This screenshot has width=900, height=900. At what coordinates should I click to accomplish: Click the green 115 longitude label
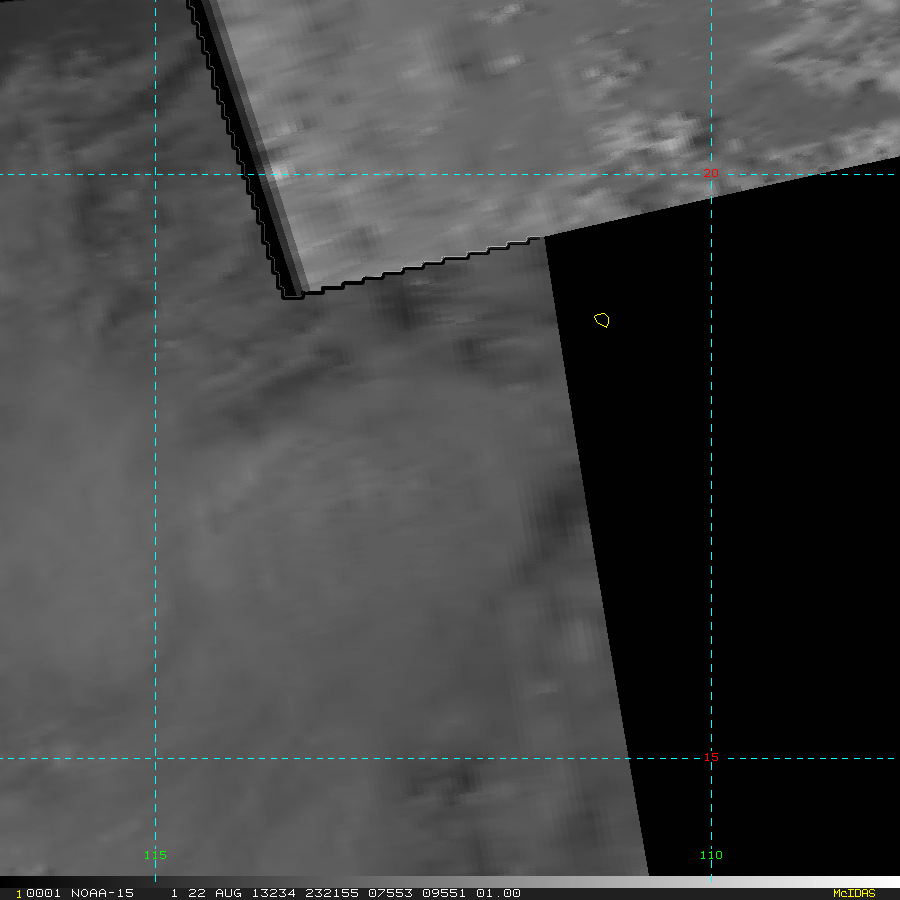[x=155, y=855]
